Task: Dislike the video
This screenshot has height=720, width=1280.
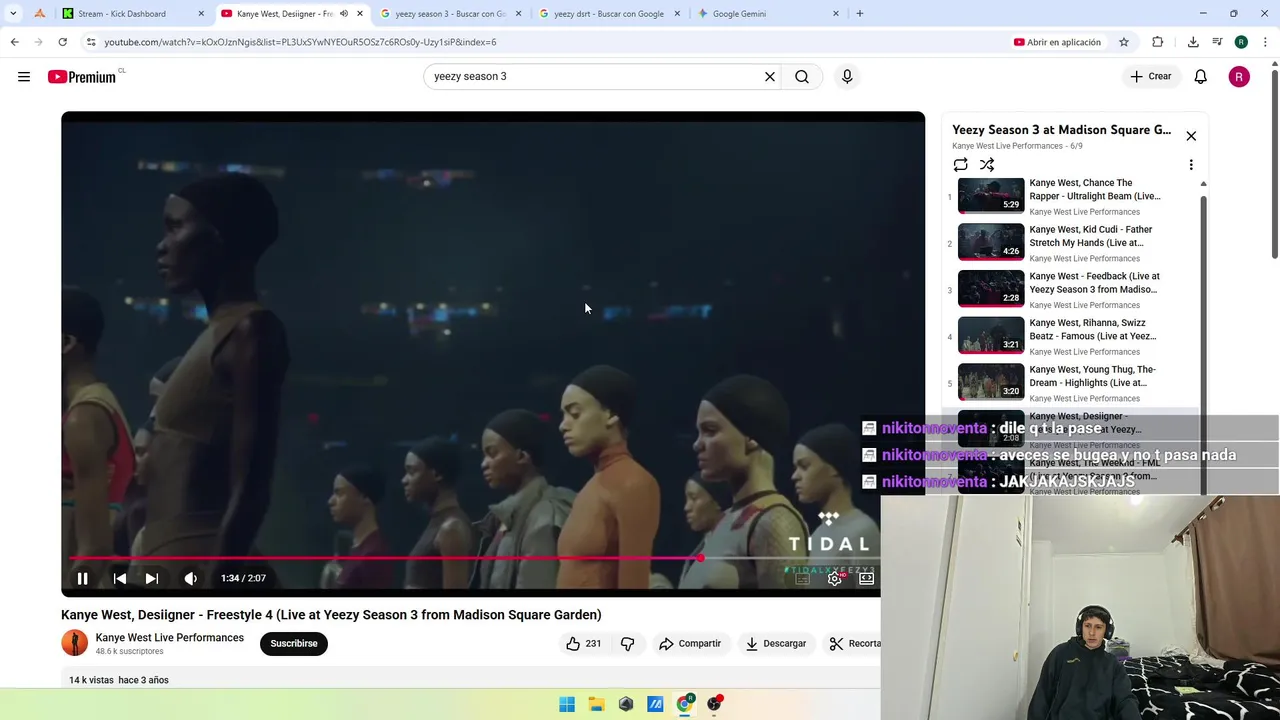Action: [627, 644]
